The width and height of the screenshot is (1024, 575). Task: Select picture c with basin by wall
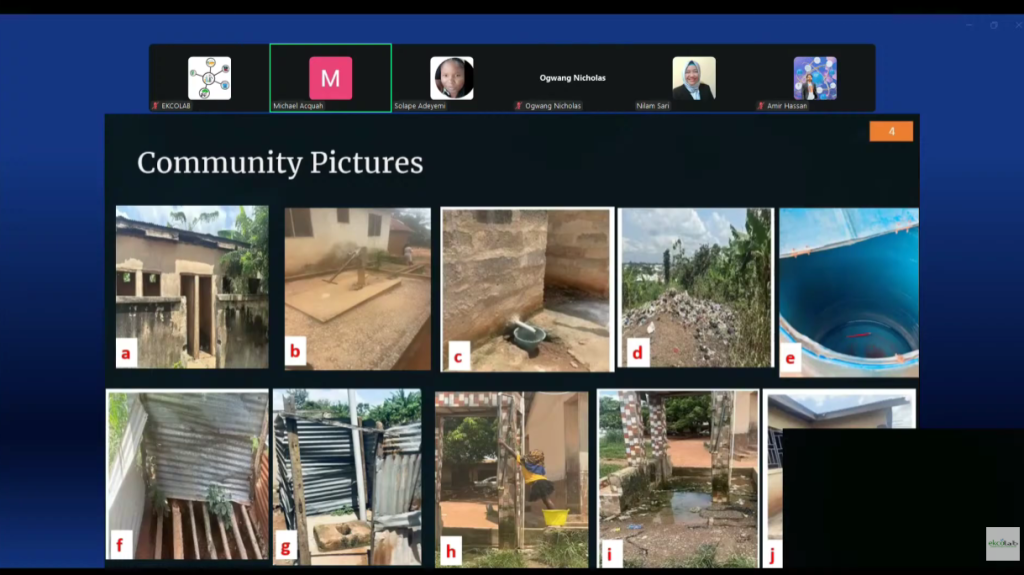point(526,289)
